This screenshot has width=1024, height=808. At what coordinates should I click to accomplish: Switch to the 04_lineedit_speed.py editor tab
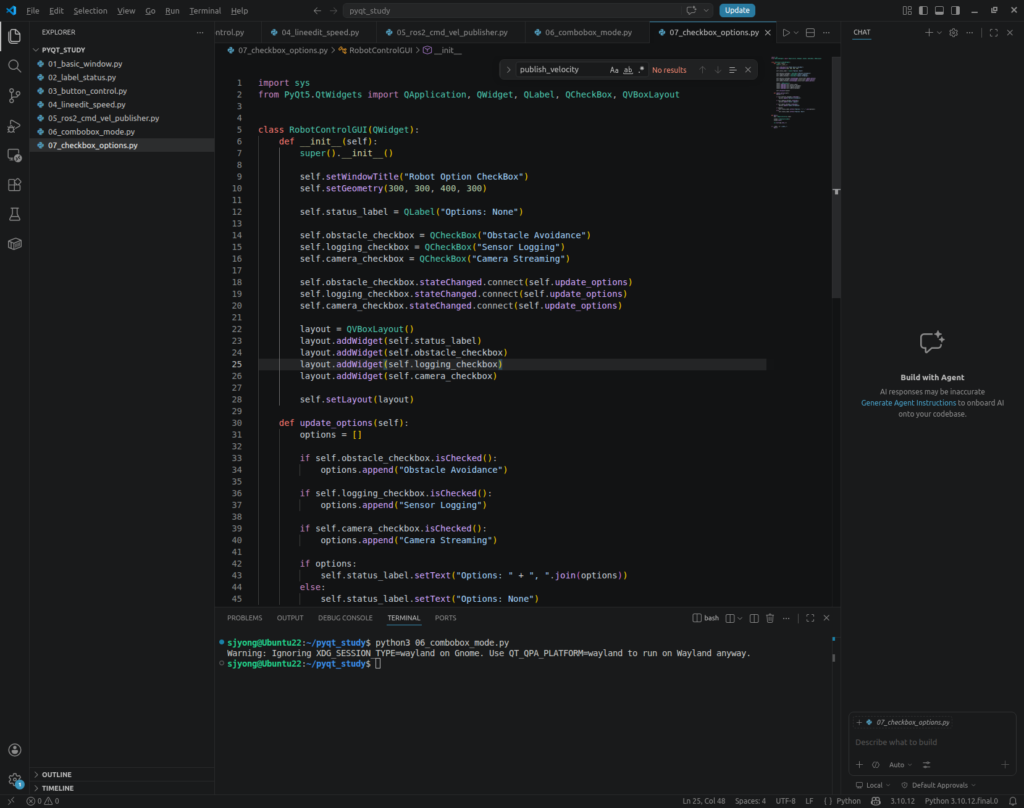[319, 33]
